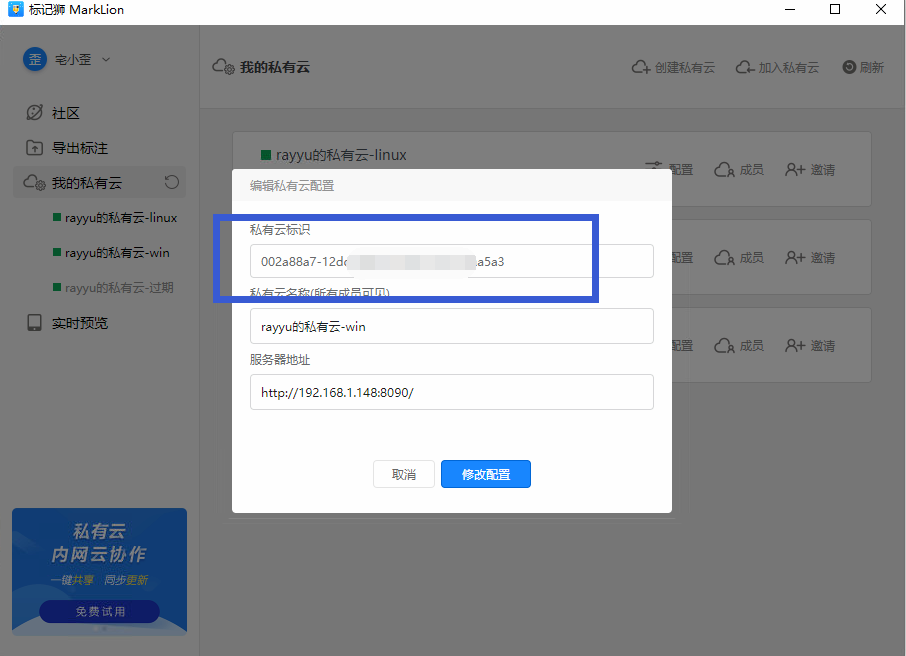This screenshot has width=906, height=656.
Task: Click the 服务器地址 field with http://192.168.1.148:8090/
Action: click(452, 392)
